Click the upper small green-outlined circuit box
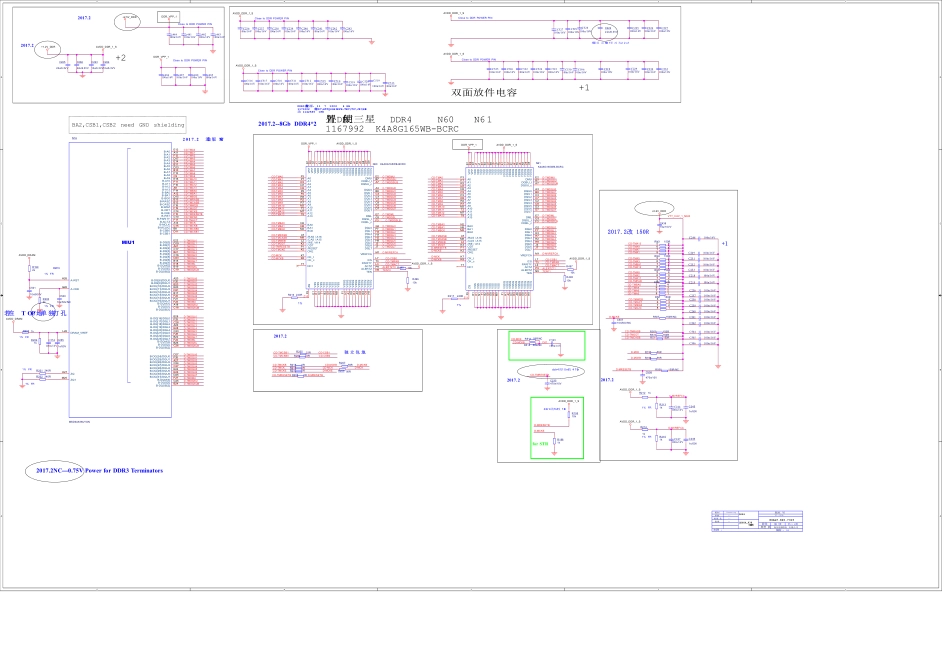This screenshot has width=950, height=672. [x=546, y=345]
